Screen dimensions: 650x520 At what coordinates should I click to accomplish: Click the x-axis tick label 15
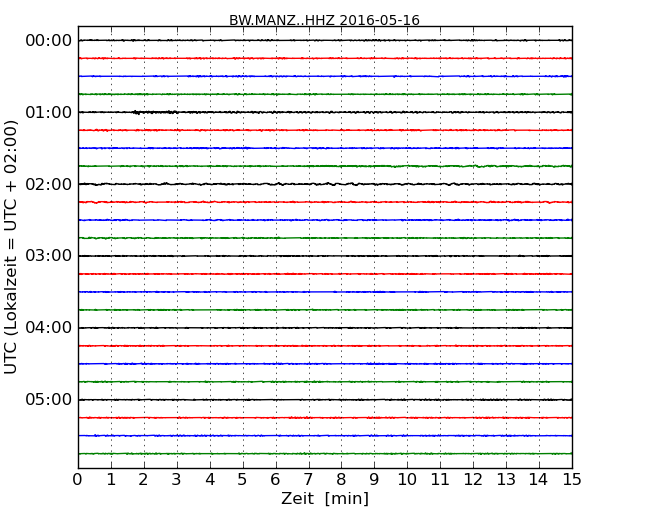click(572, 480)
